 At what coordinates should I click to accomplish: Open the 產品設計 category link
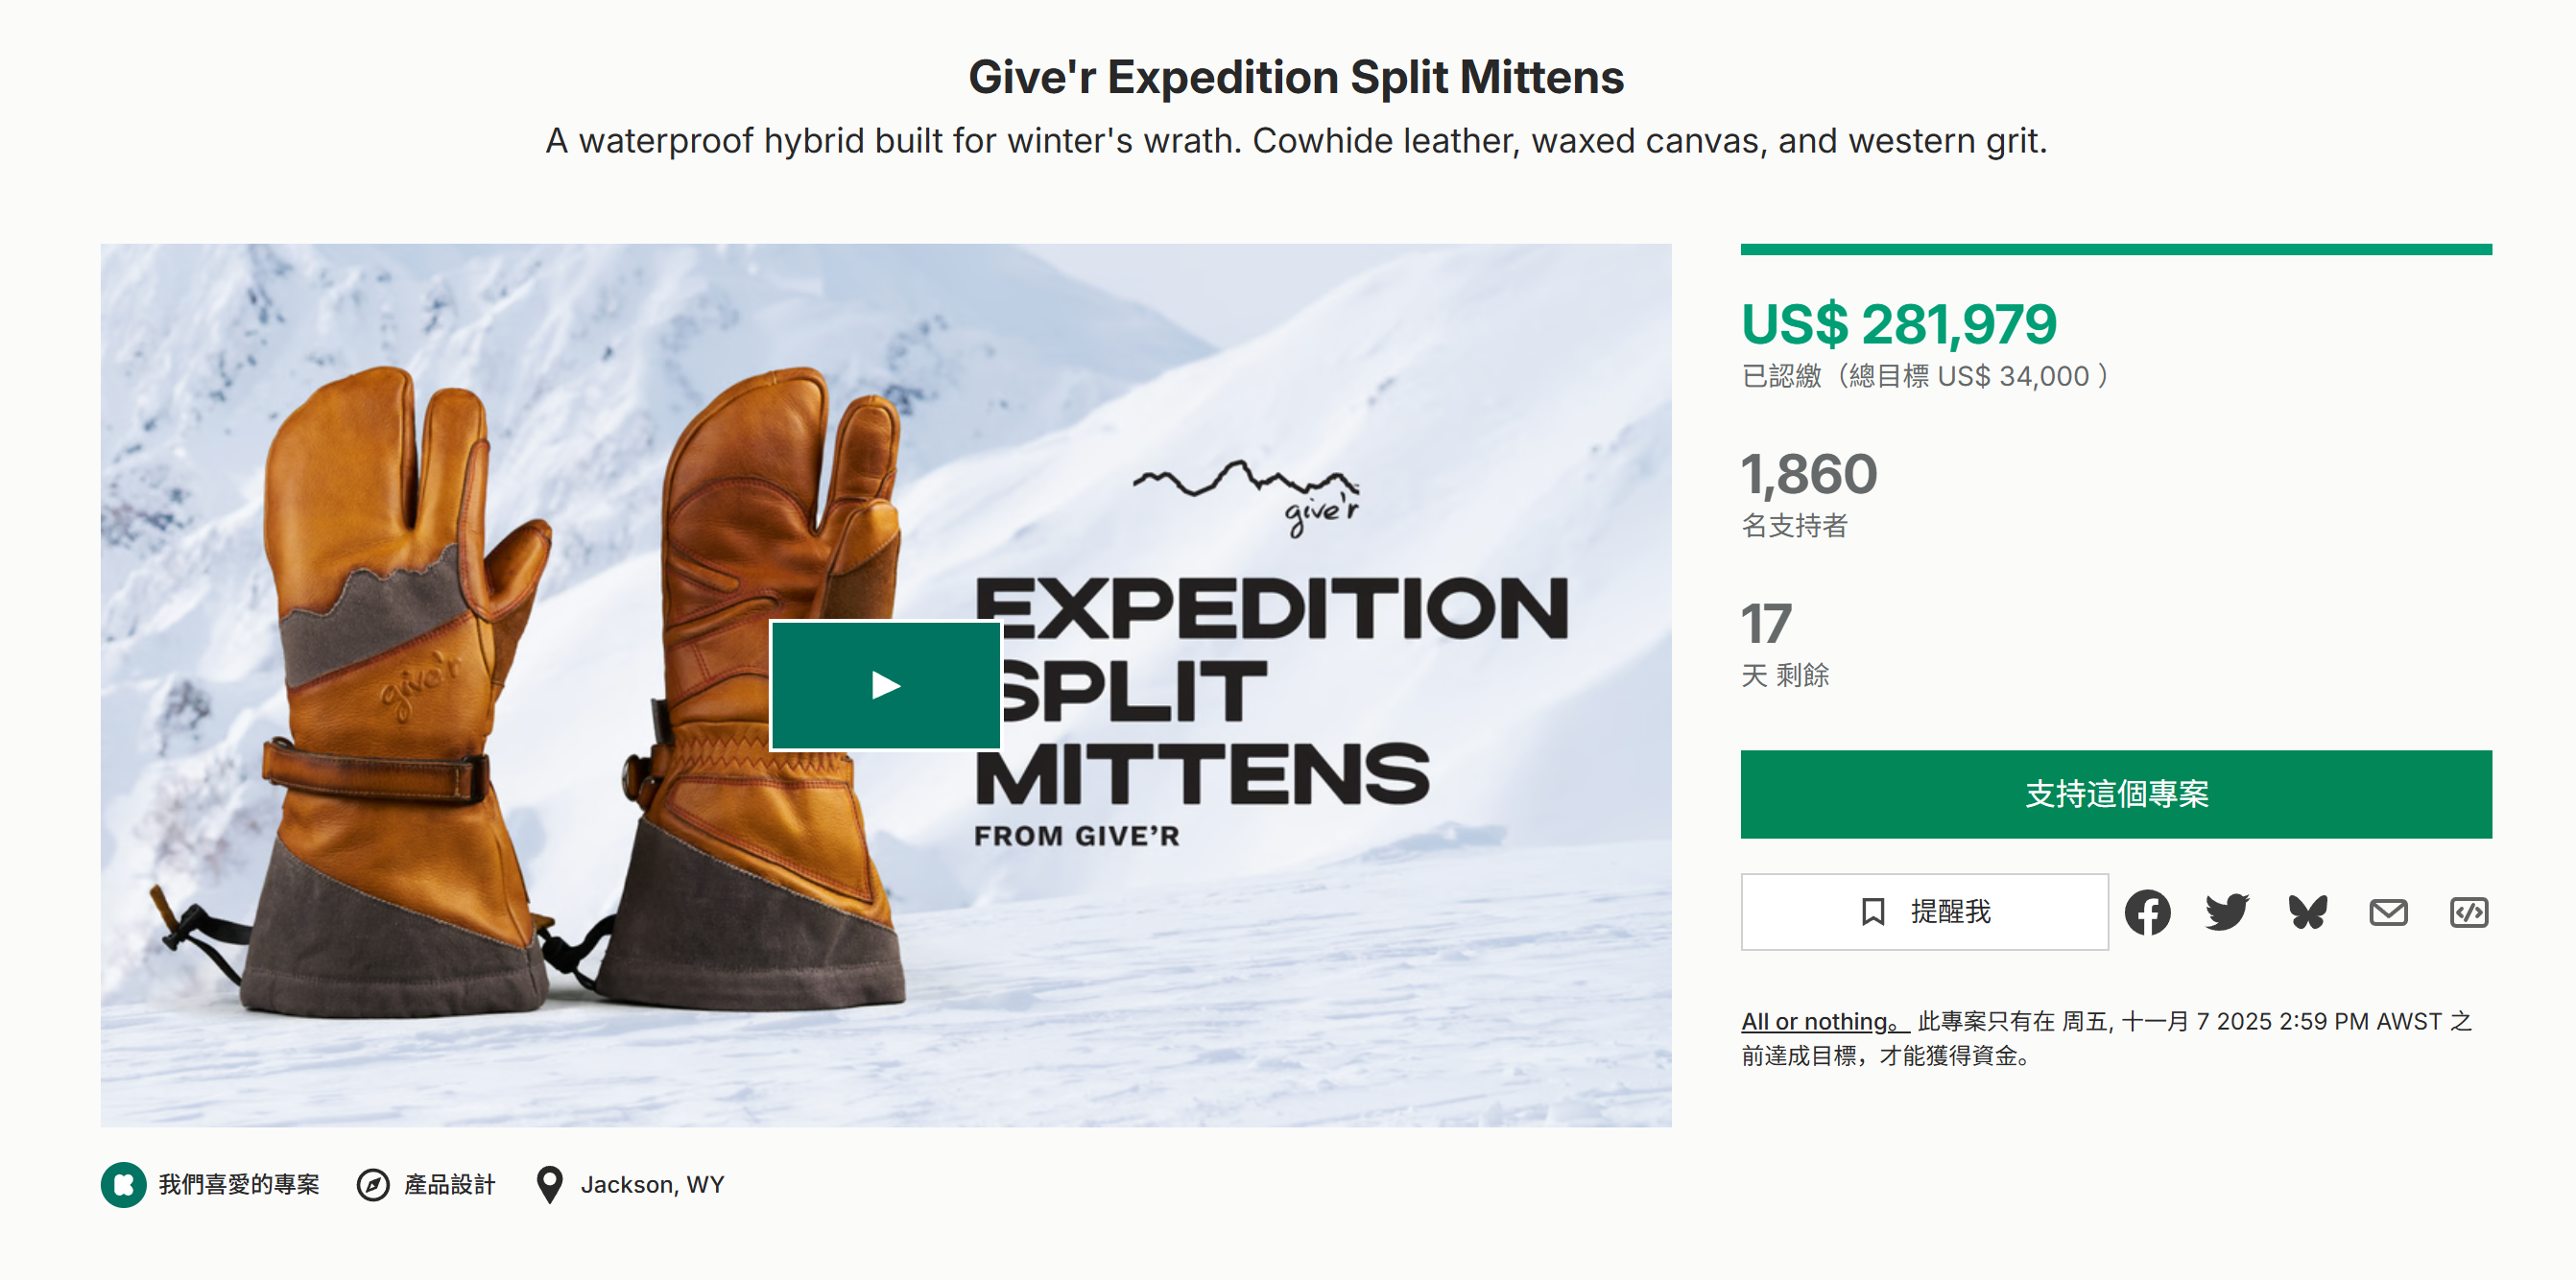(x=449, y=1185)
